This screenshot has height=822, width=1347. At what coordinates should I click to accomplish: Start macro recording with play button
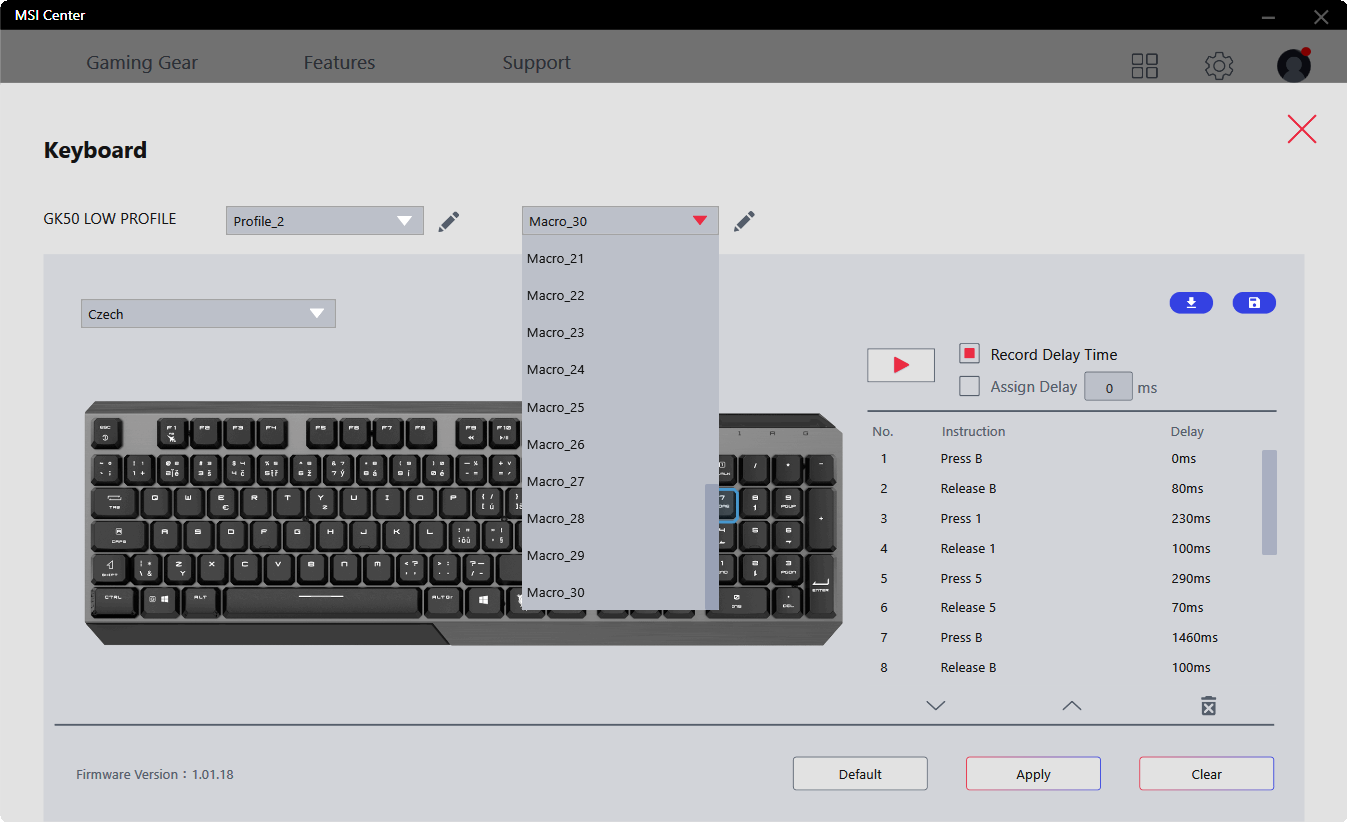901,365
